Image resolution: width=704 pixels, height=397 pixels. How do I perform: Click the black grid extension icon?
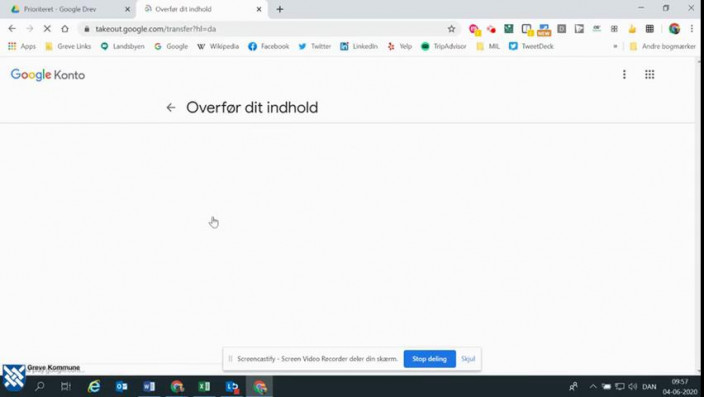[x=649, y=29]
